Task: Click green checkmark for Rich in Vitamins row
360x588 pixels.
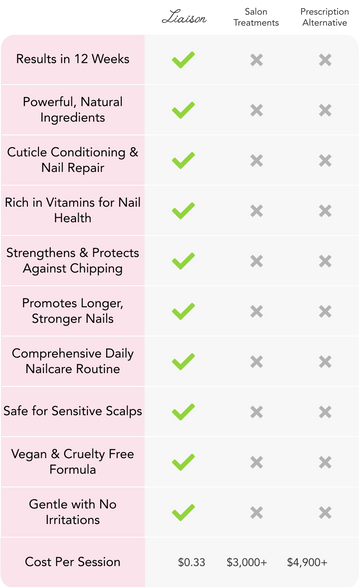Action: point(183,211)
